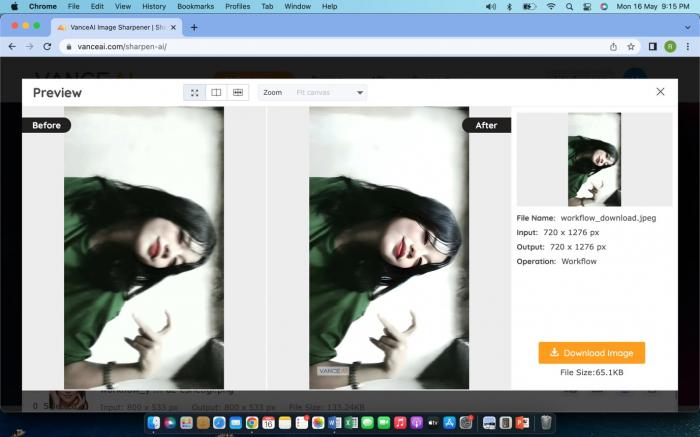Click the Bluetooth icon in menu bar
This screenshot has width=700, height=437.
point(509,6)
